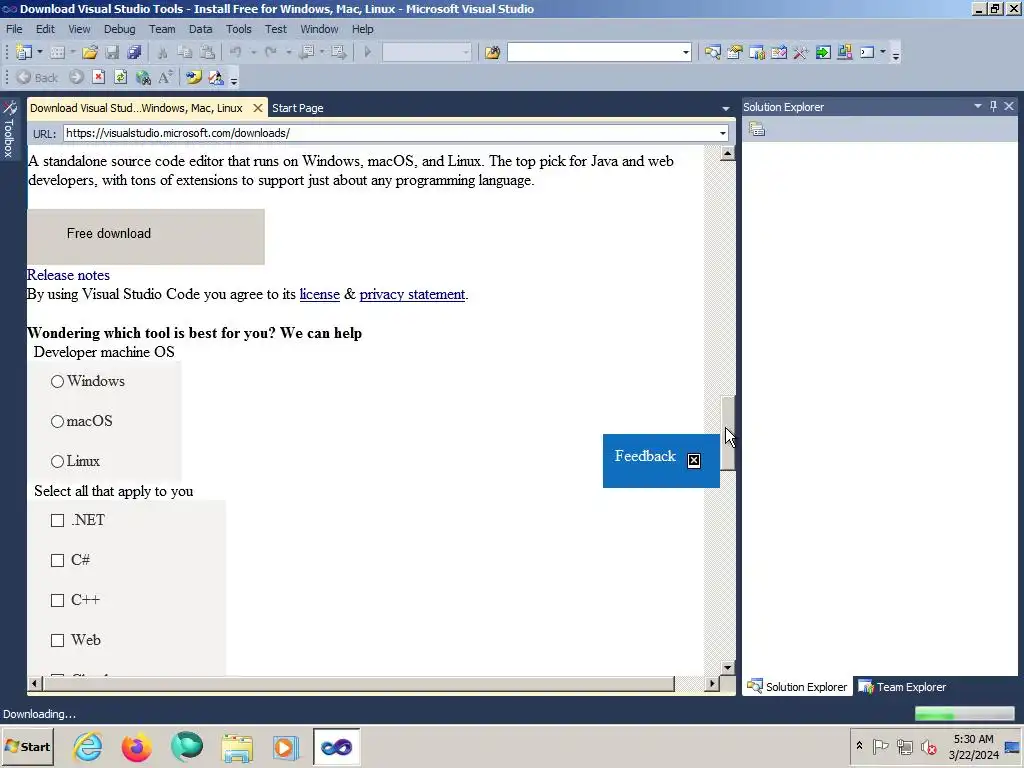The image size is (1024, 768).
Task: Select the macOS radio button
Action: pyautogui.click(x=57, y=421)
